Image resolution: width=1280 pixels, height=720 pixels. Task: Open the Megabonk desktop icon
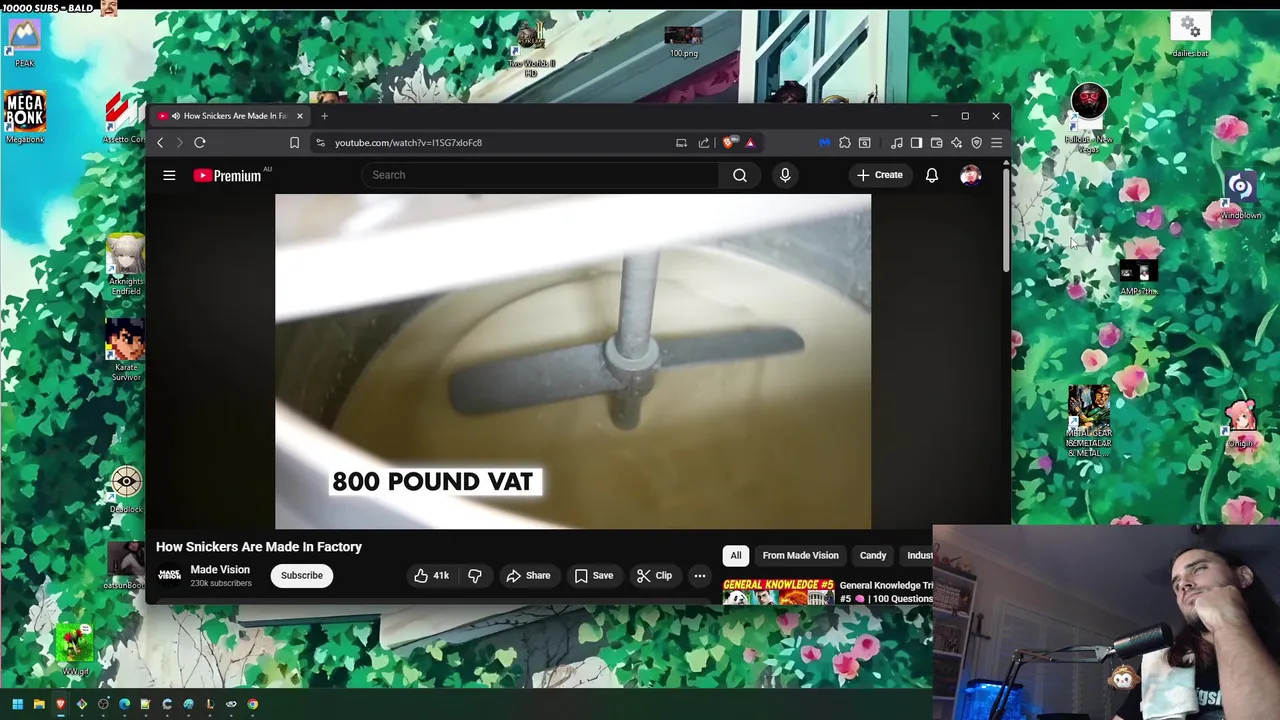(25, 117)
